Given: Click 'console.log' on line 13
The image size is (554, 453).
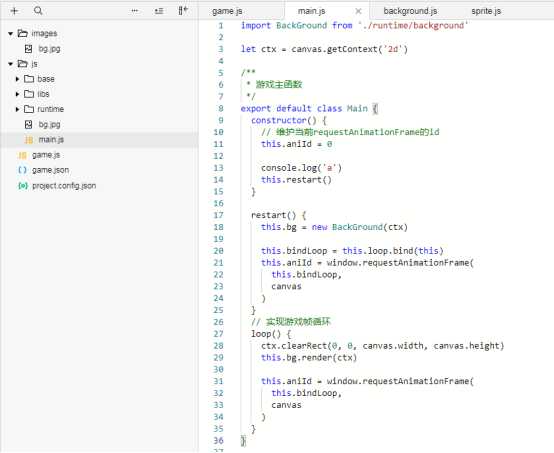Looking at the screenshot, I should pyautogui.click(x=289, y=168).
